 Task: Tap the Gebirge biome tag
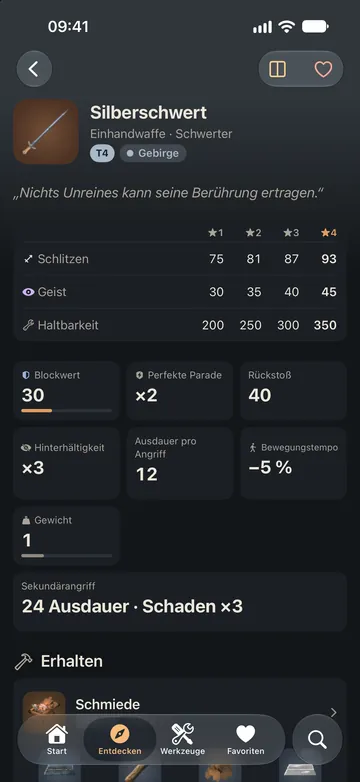click(153, 153)
